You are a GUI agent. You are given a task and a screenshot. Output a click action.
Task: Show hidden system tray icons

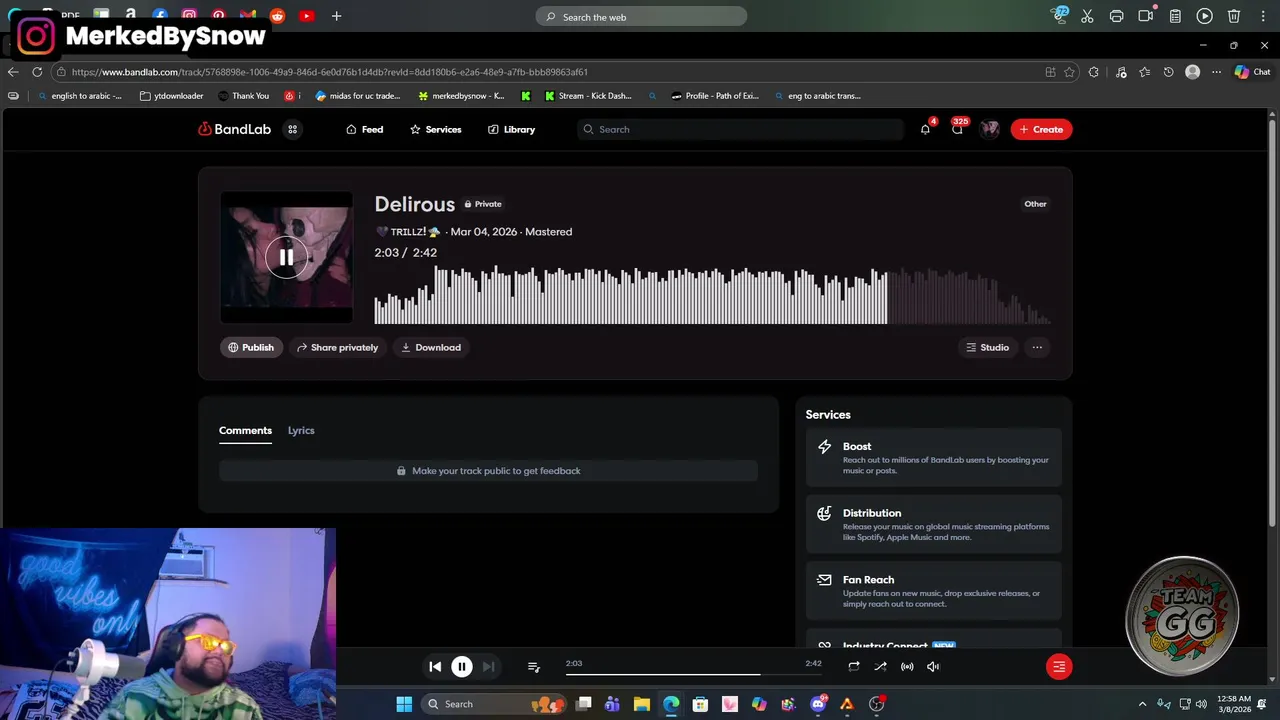(1143, 704)
